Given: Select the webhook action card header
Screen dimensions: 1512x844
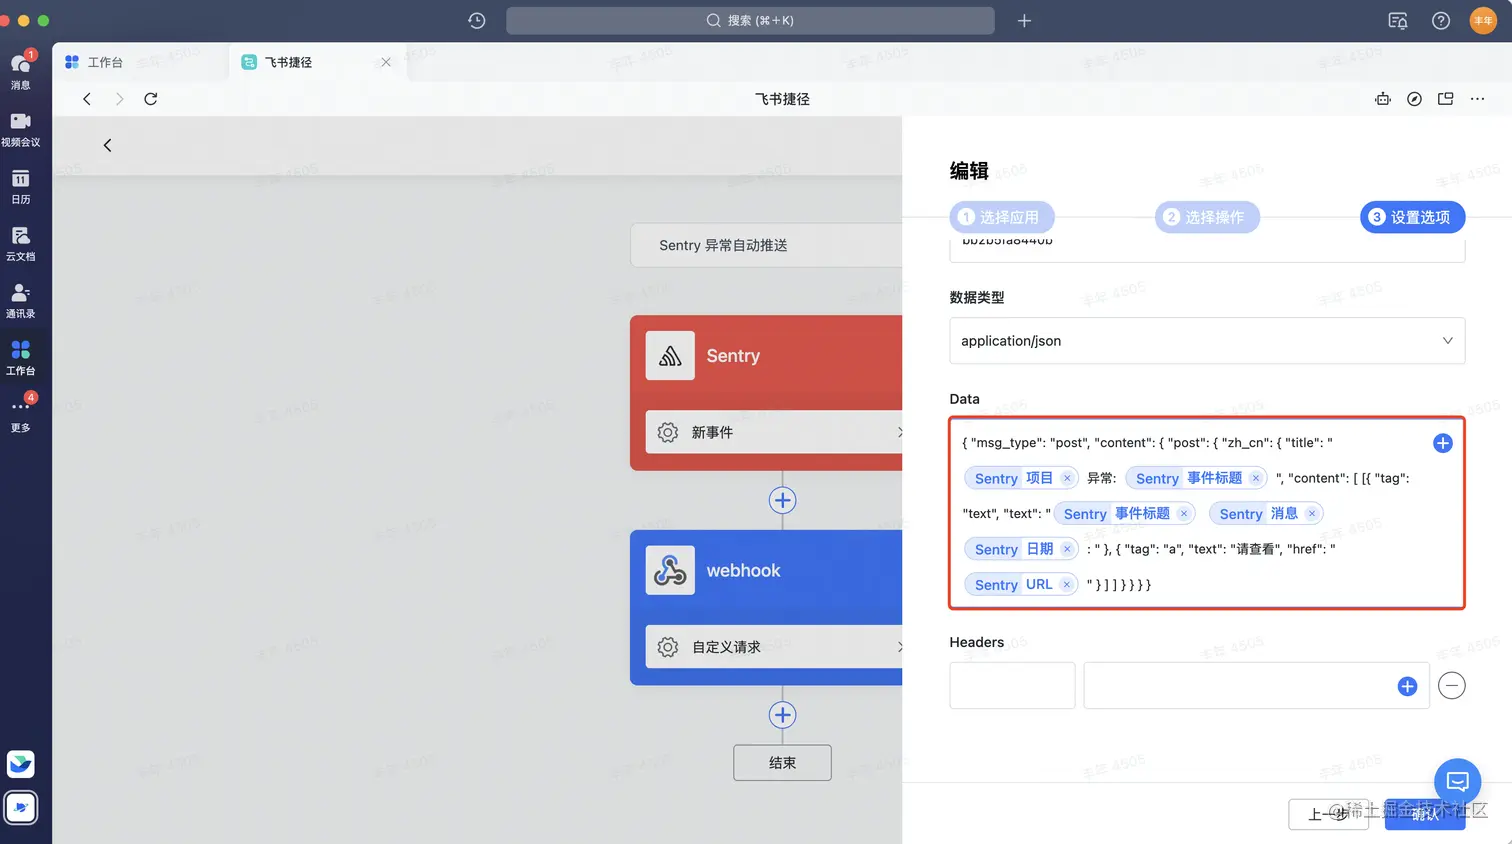Looking at the screenshot, I should coord(766,570).
